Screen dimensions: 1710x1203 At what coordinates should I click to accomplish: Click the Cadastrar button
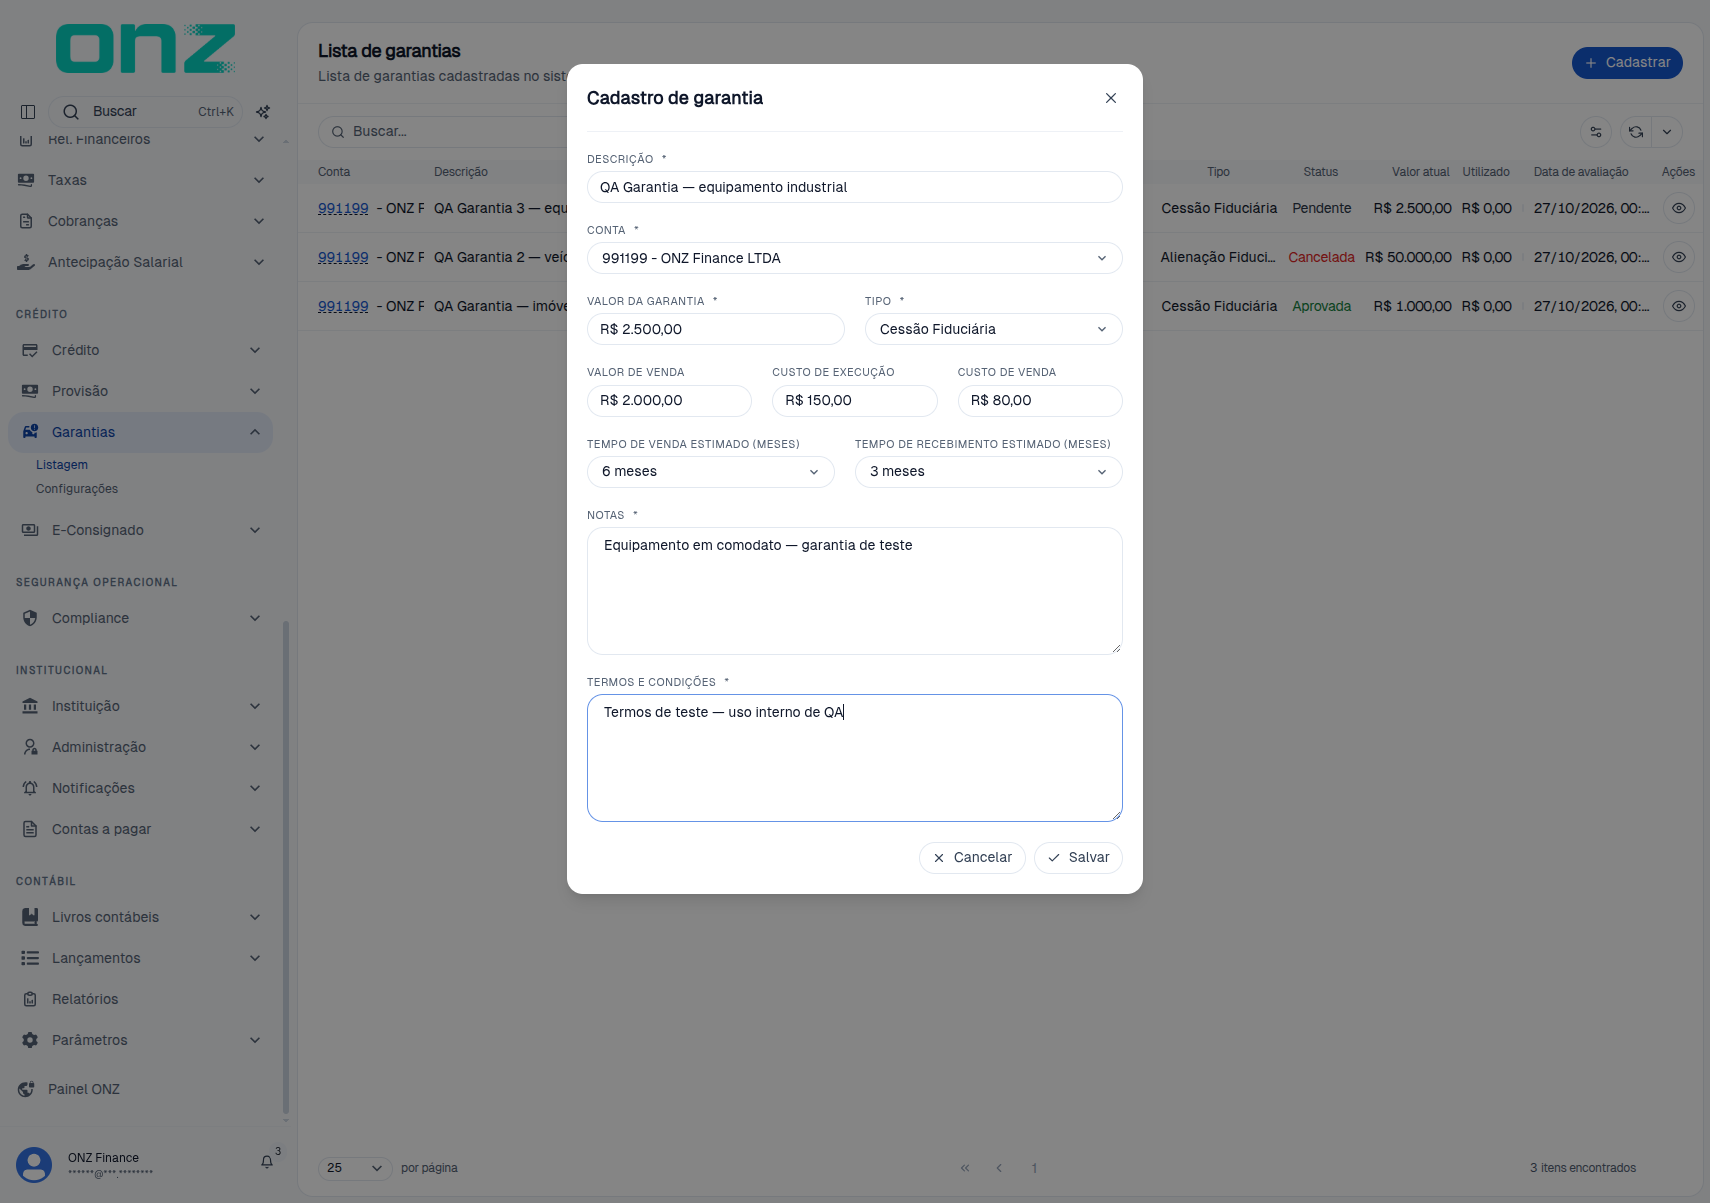[x=1627, y=62]
